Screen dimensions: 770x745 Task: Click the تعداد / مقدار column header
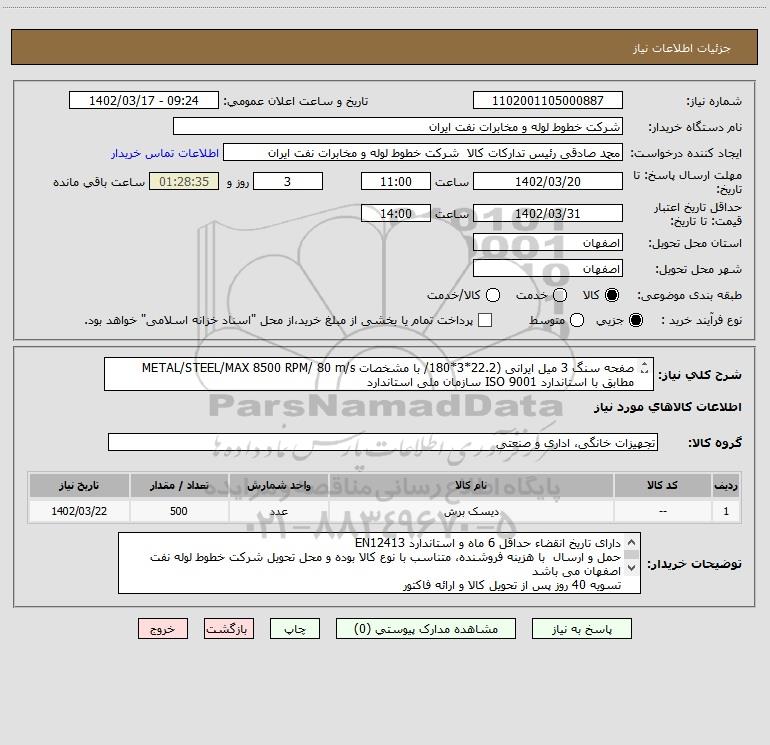point(179,485)
